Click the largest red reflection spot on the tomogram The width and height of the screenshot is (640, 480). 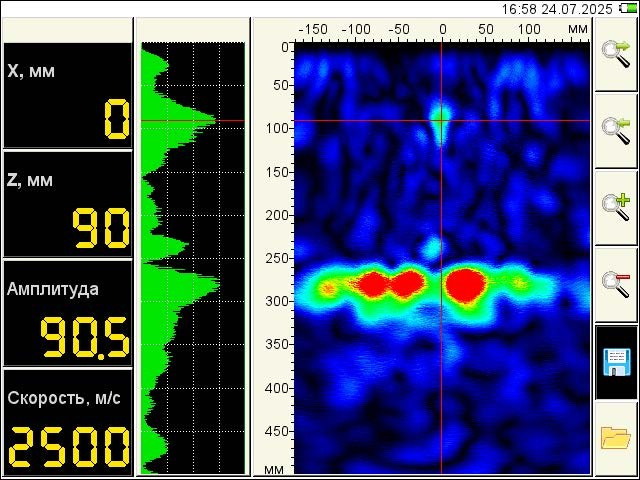click(465, 285)
